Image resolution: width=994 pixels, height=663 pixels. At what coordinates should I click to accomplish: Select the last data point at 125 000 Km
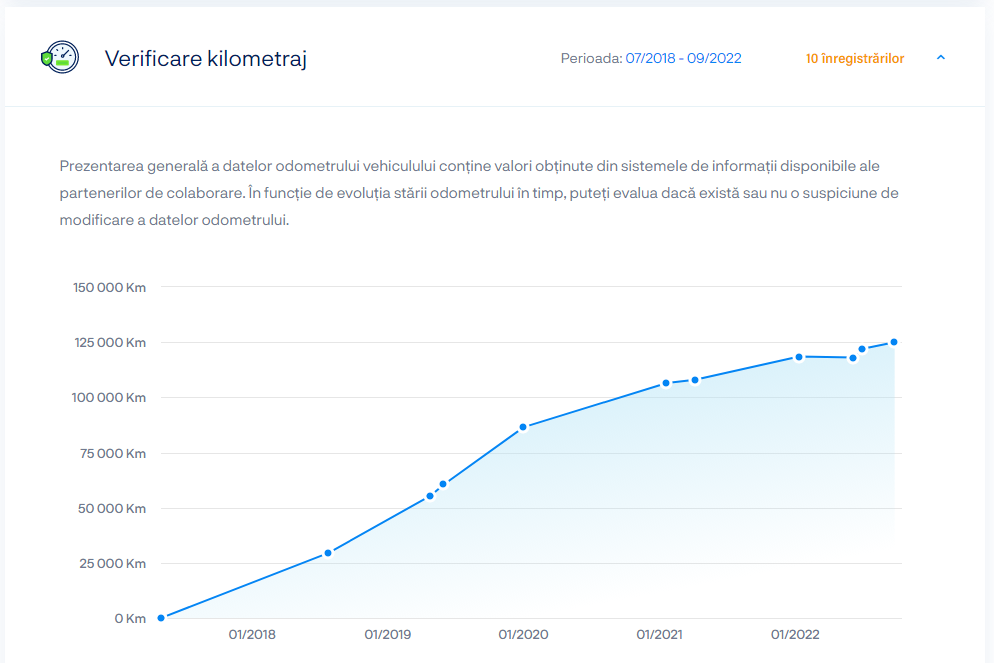[x=894, y=342]
